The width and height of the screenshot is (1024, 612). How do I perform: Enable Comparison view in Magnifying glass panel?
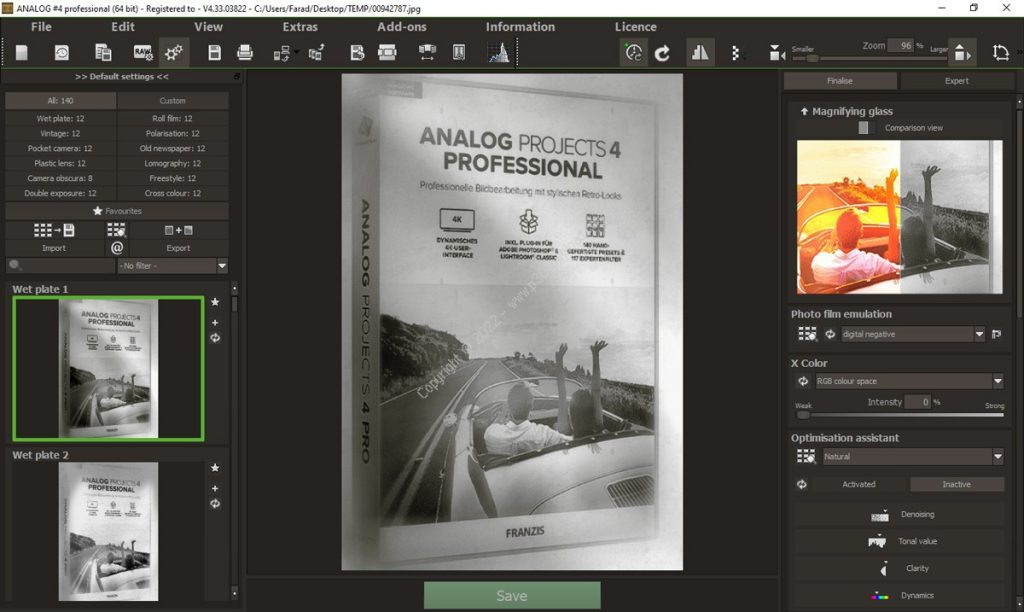[x=867, y=127]
